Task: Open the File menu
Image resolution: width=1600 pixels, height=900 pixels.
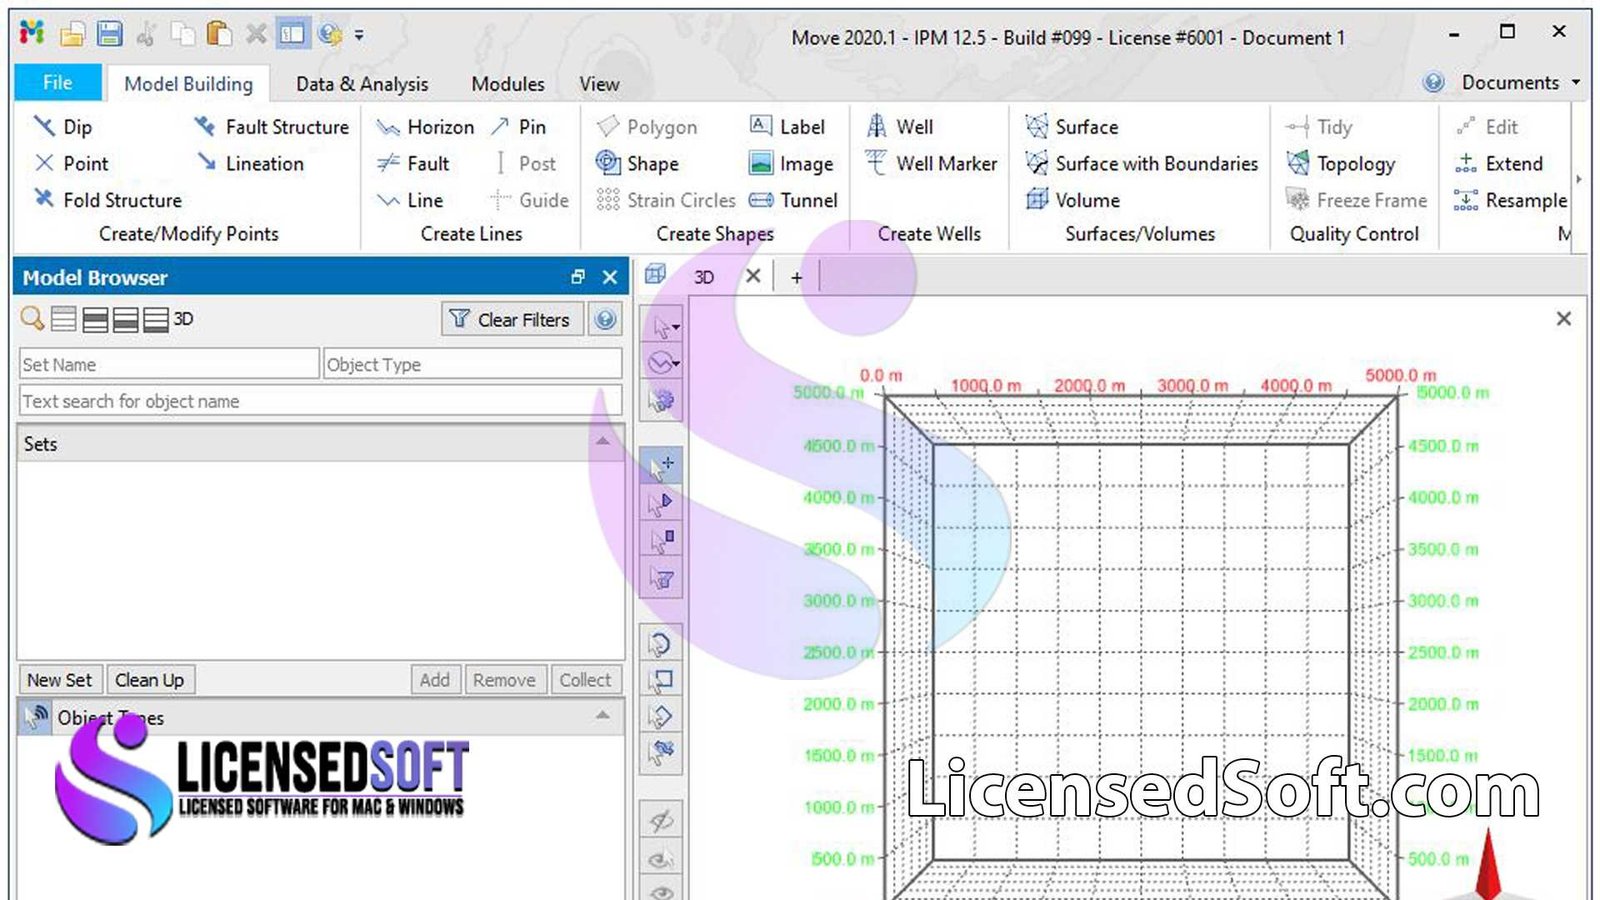Action: click(x=58, y=83)
